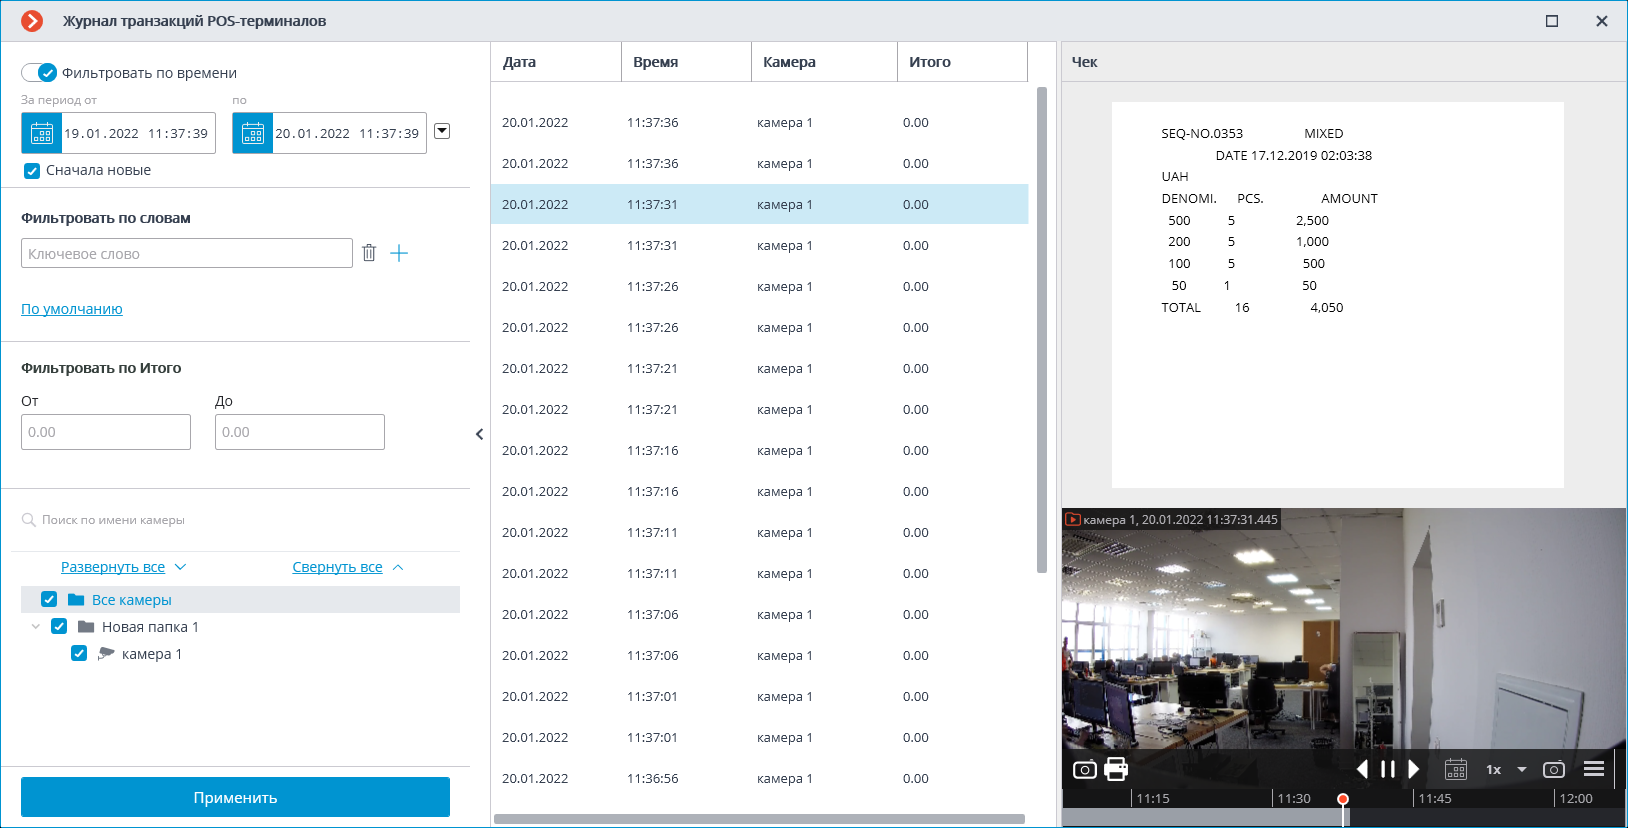Viewport: 1628px width, 828px height.
Task: Sort by Итого column header
Action: click(x=962, y=61)
